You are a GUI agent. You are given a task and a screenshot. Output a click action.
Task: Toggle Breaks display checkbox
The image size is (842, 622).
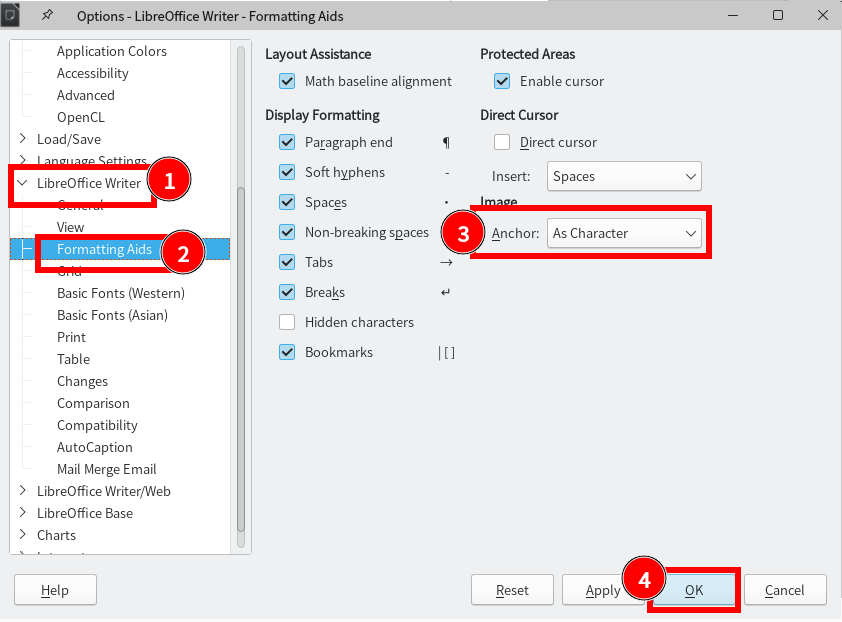287,293
